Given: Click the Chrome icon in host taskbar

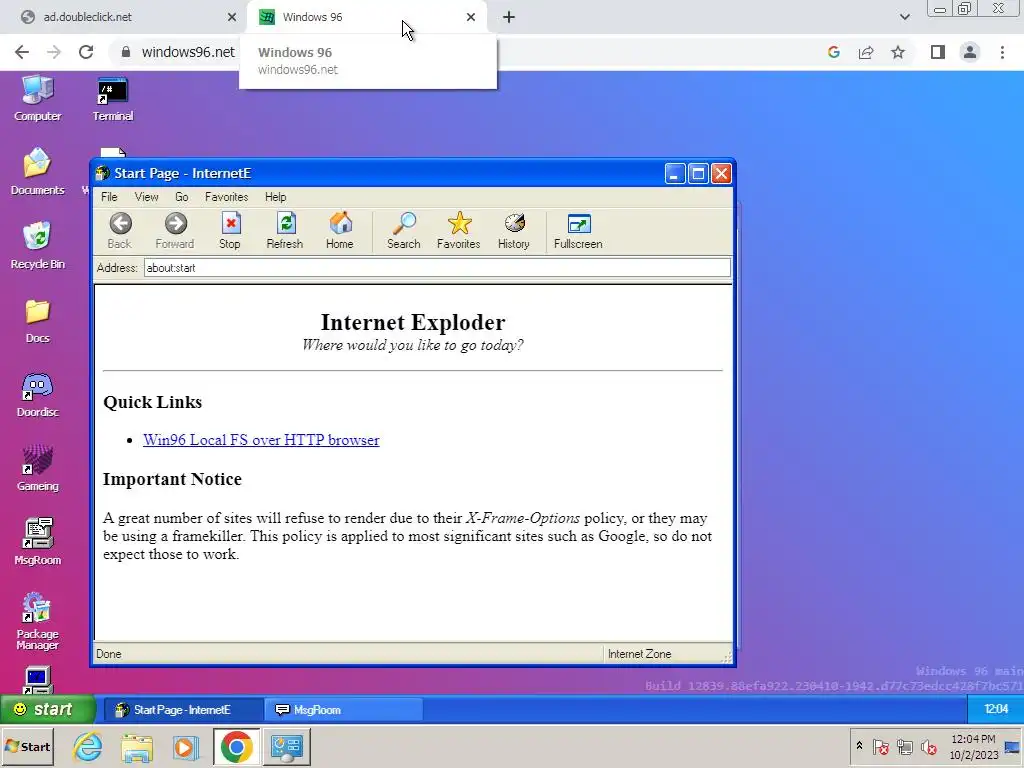Looking at the screenshot, I should click(x=236, y=746).
